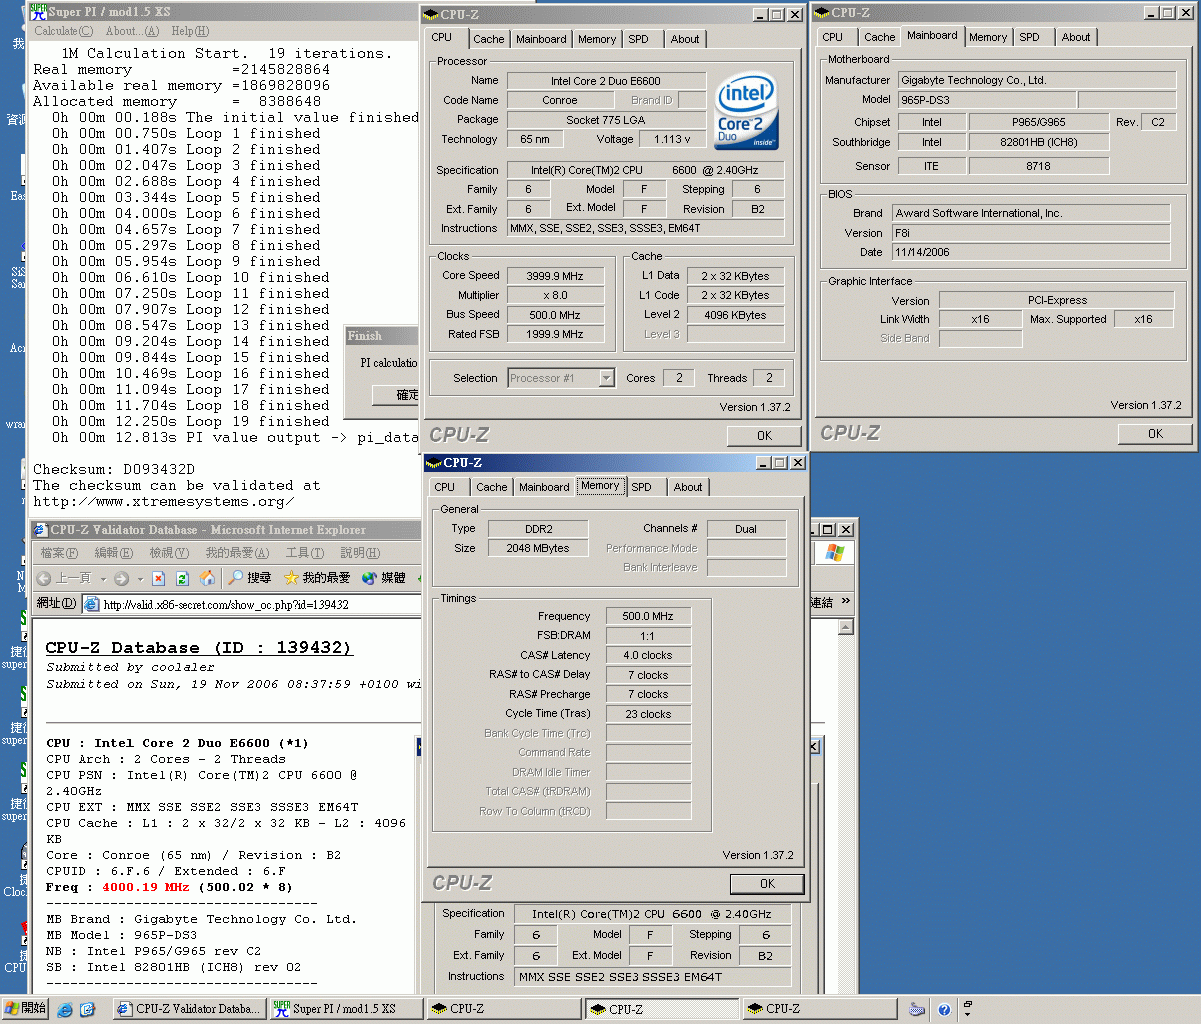Click the Intel Core 2 Duo logo

click(x=746, y=111)
